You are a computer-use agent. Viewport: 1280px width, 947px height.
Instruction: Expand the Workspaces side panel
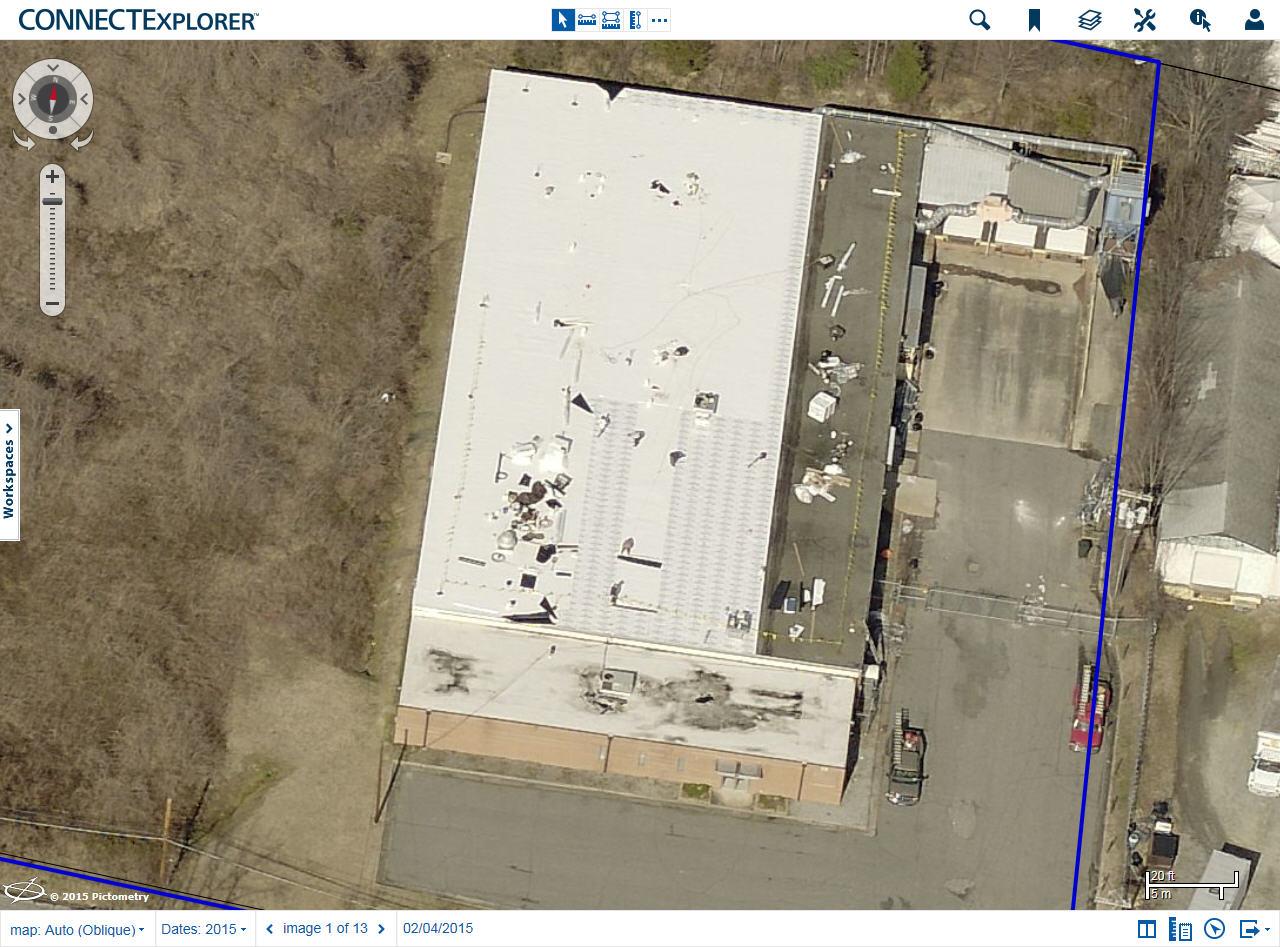9,475
